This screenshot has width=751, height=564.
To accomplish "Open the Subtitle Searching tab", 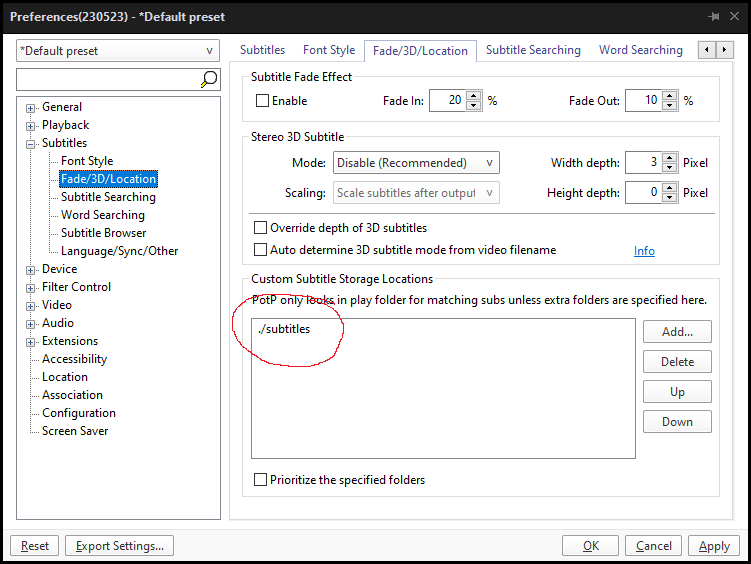I will click(533, 50).
